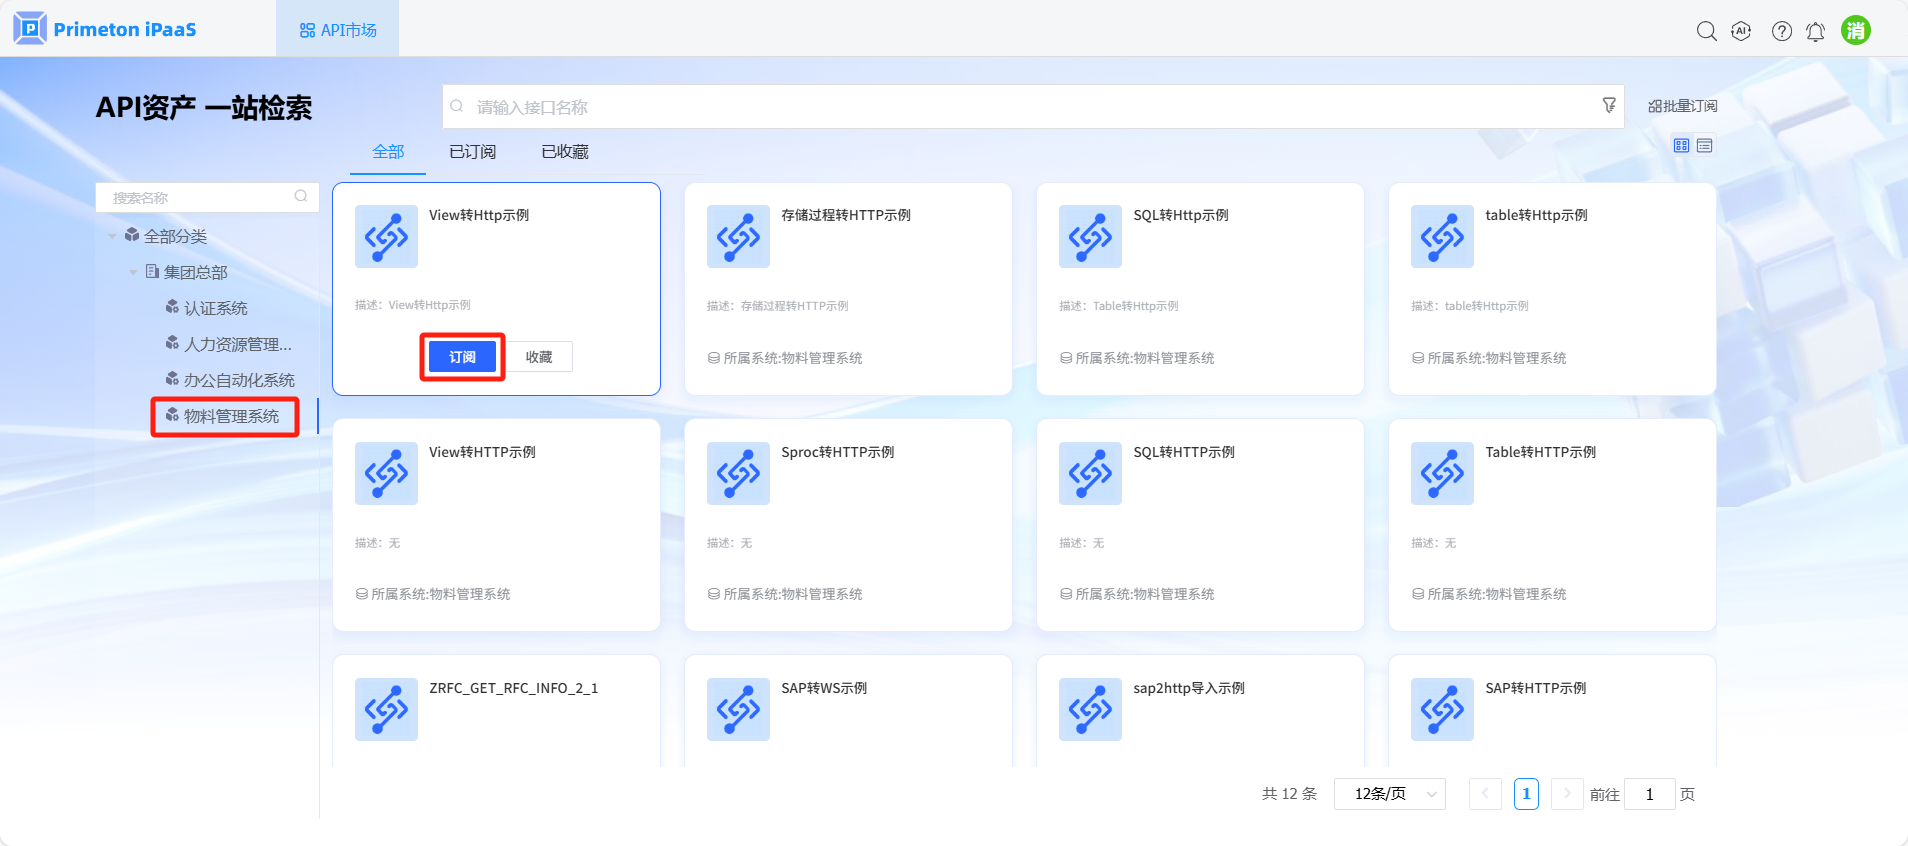Open the API市场 tab
This screenshot has height=846, width=1908.
tap(338, 30)
